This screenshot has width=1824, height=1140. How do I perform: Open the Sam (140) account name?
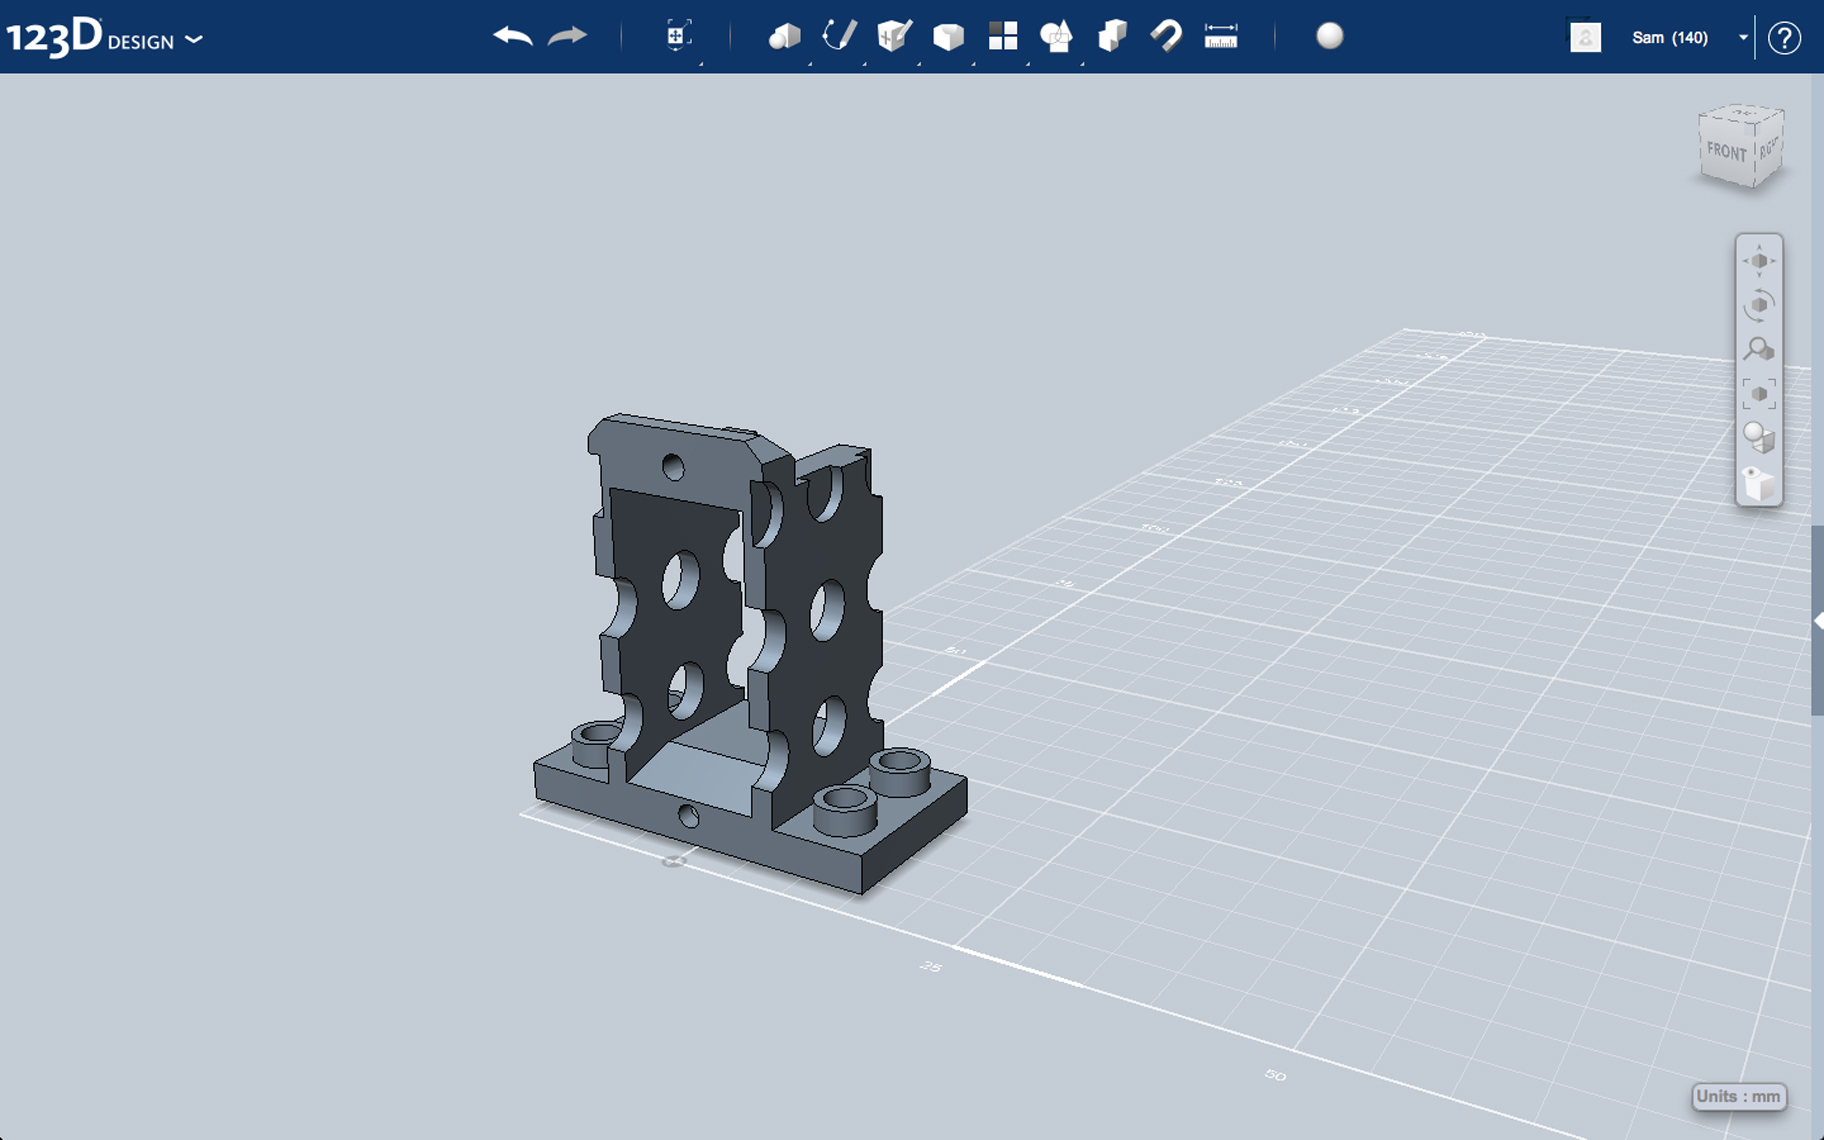coord(1669,38)
